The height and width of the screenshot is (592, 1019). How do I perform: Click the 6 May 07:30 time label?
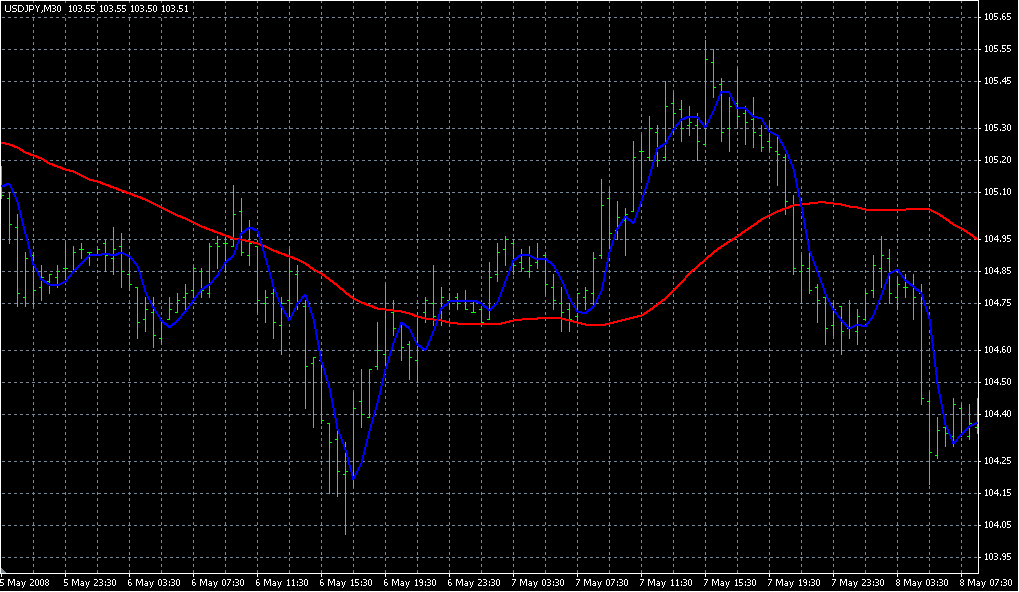click(218, 583)
